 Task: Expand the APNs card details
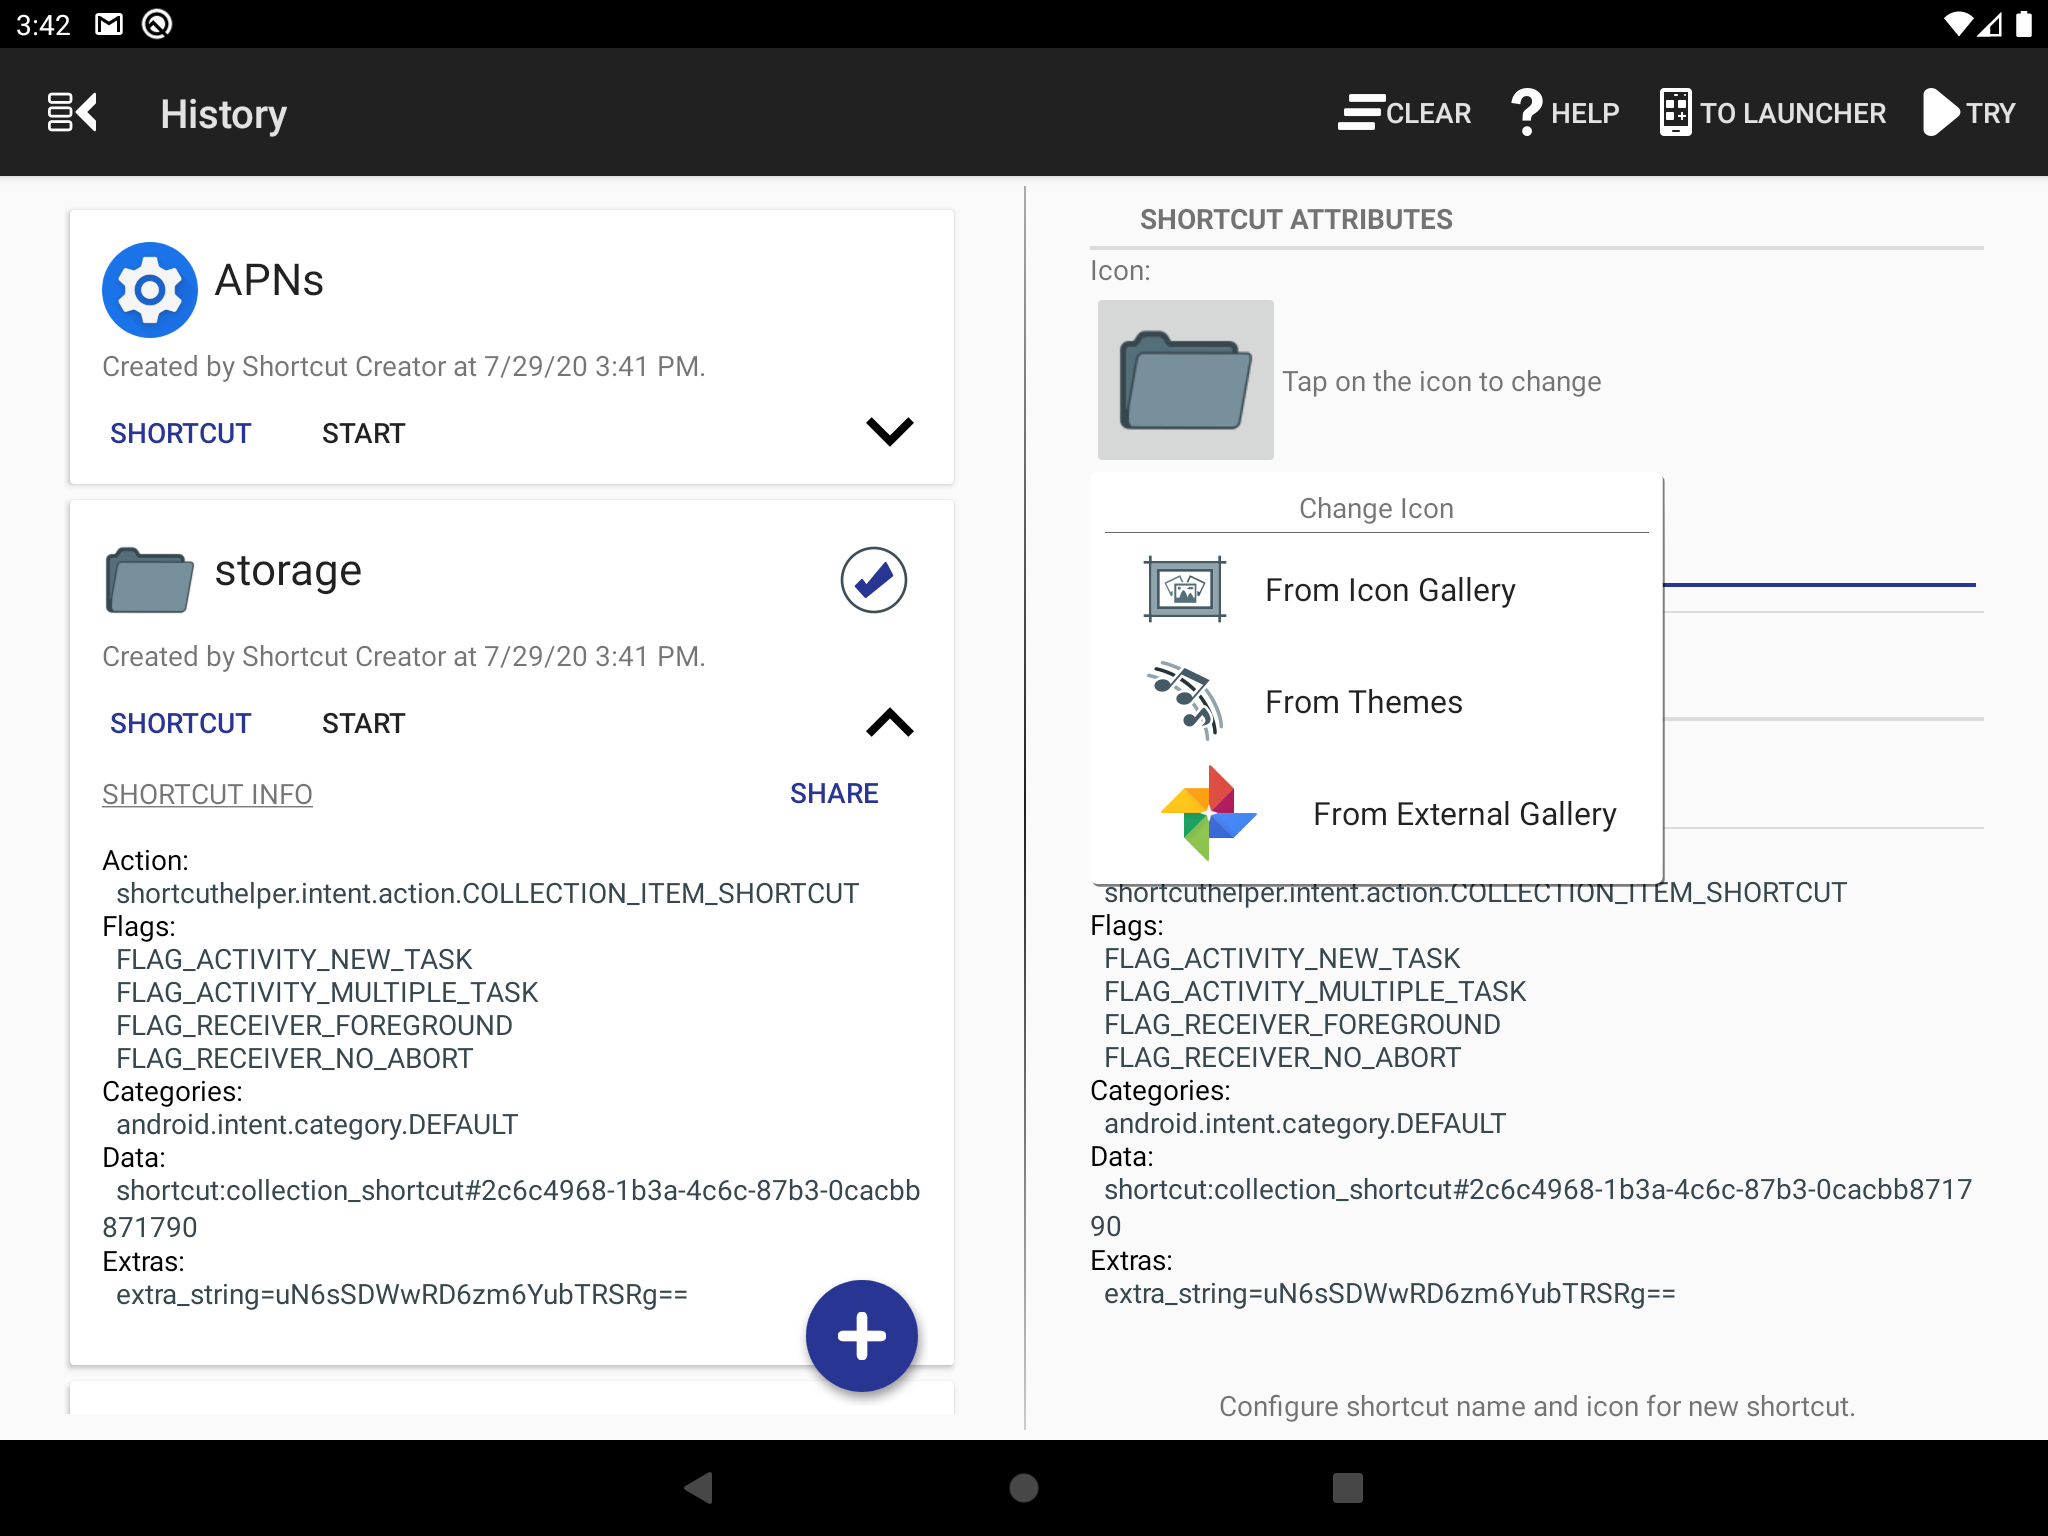tap(889, 432)
